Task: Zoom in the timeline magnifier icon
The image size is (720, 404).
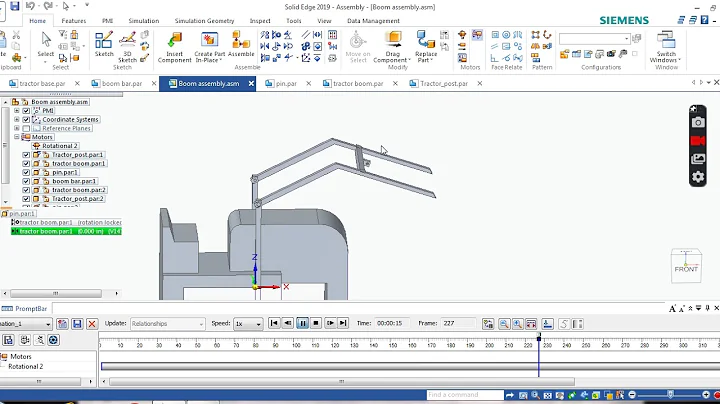Action: coord(518,324)
